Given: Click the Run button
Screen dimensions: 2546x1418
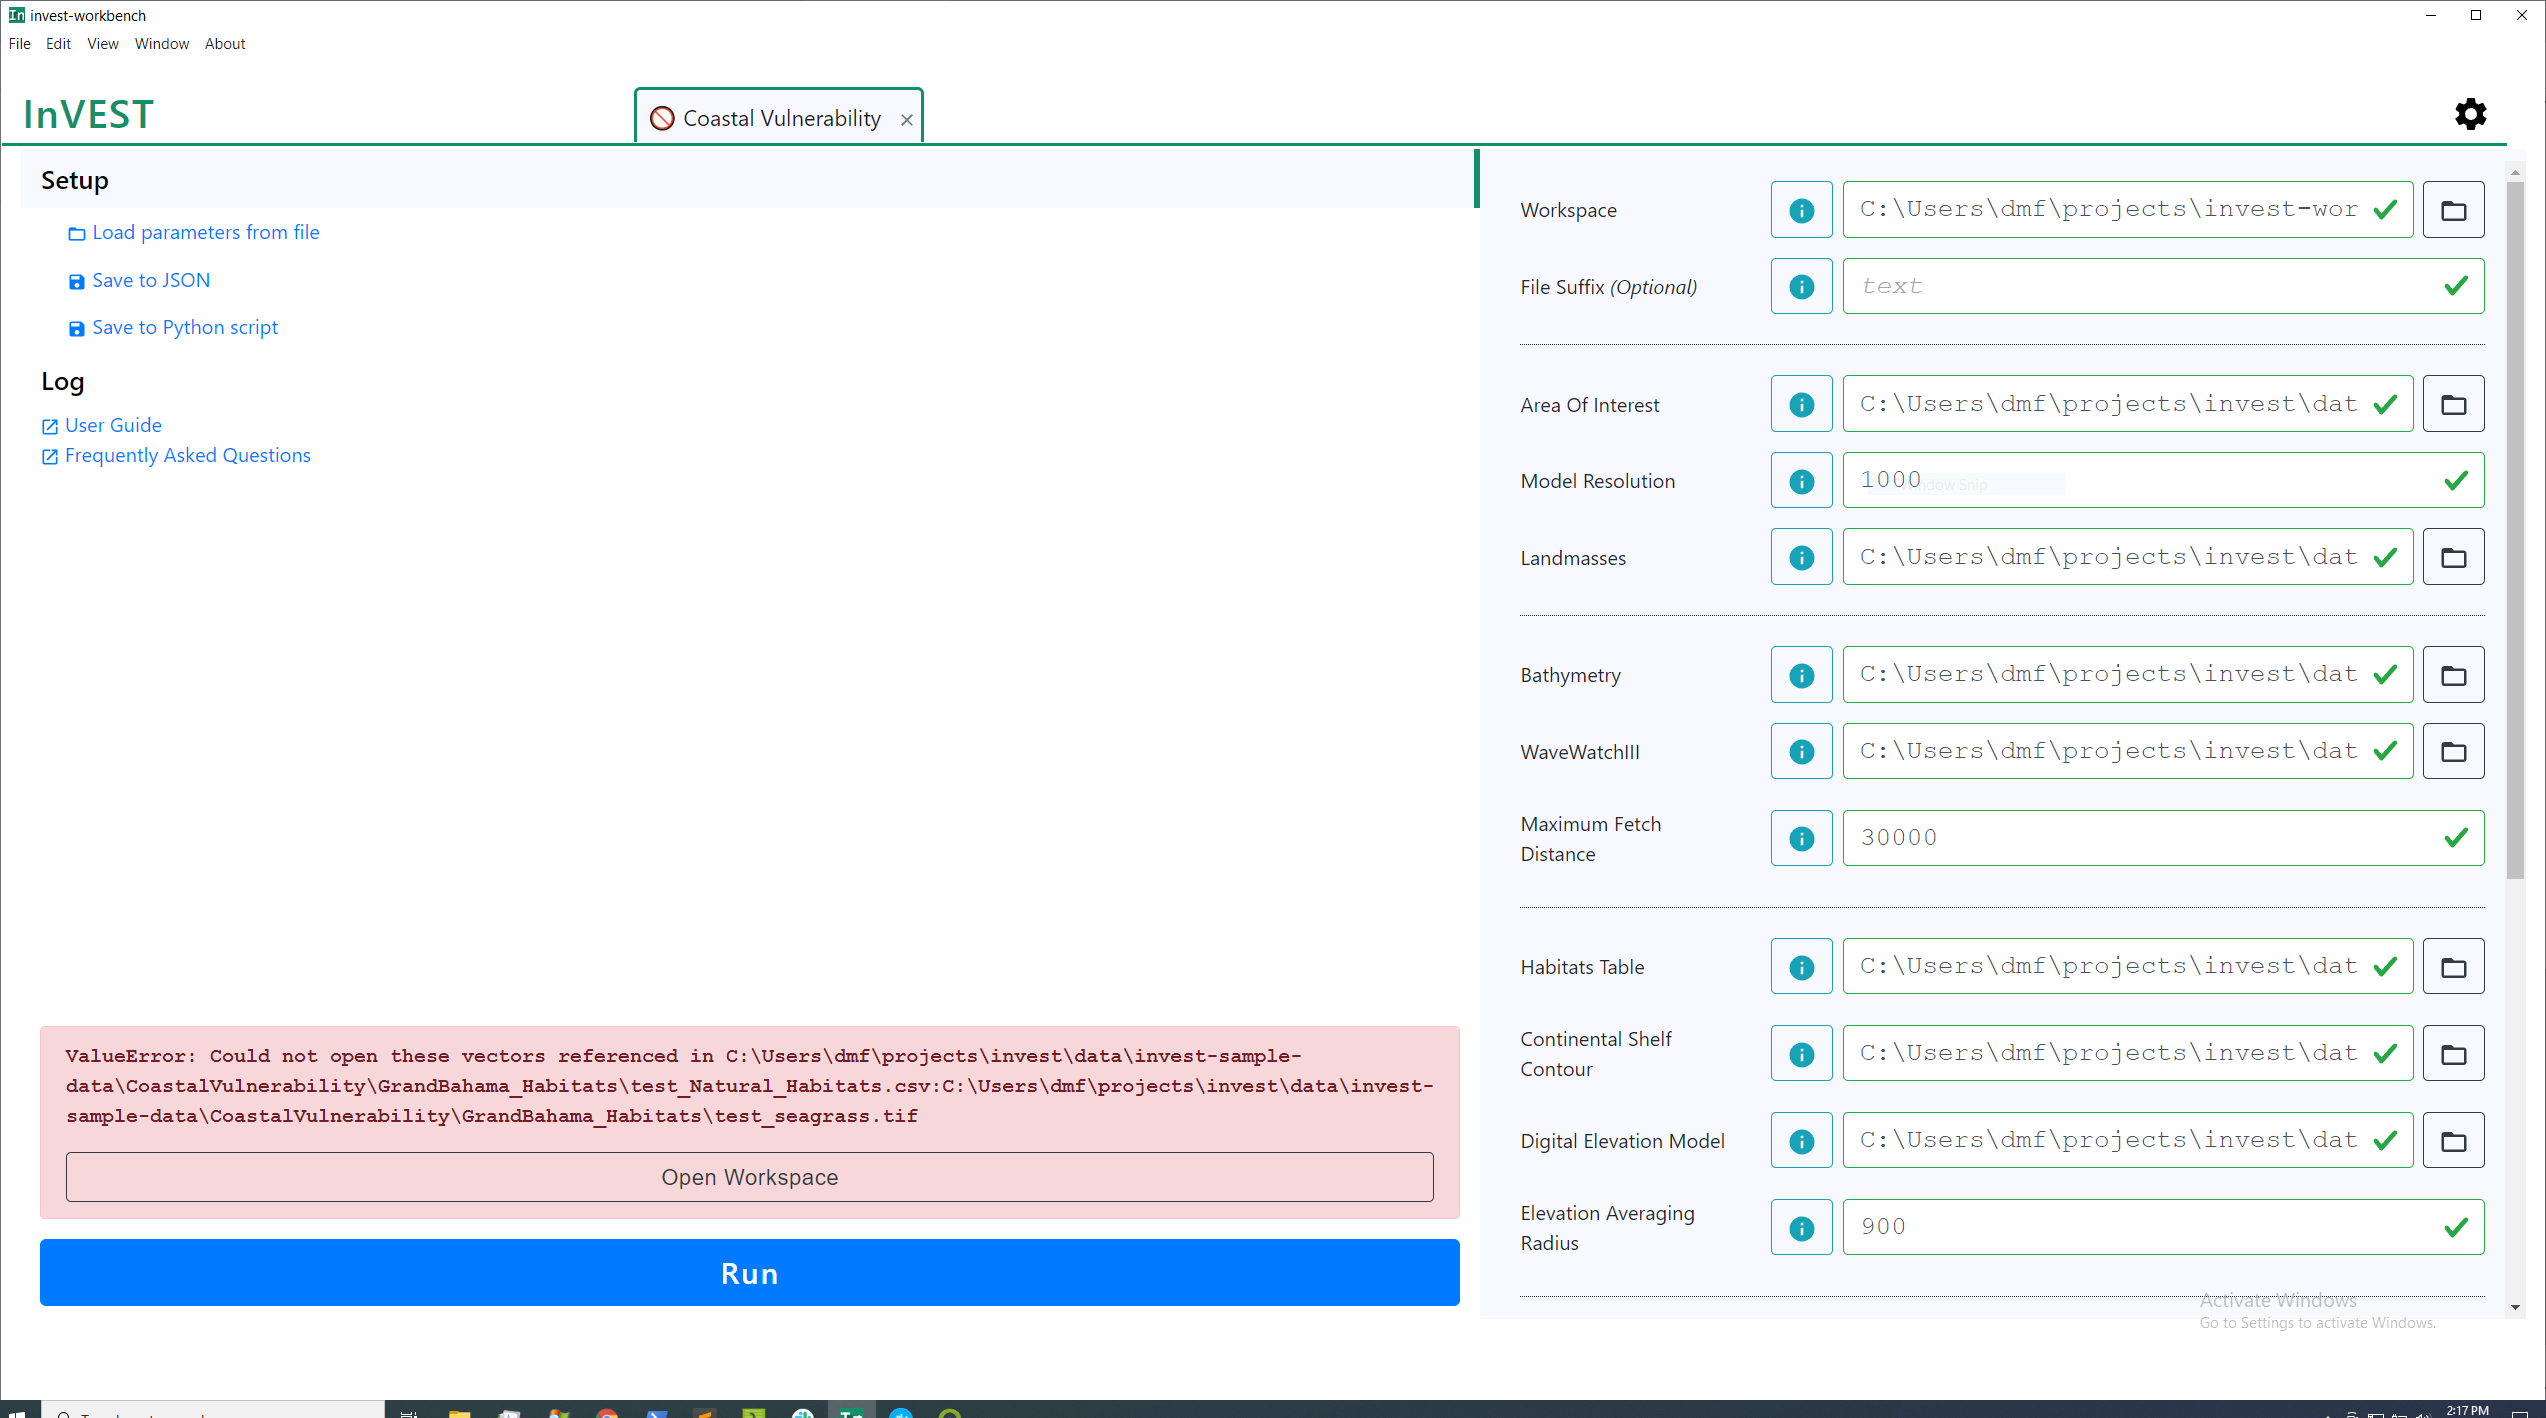Looking at the screenshot, I should point(749,1272).
